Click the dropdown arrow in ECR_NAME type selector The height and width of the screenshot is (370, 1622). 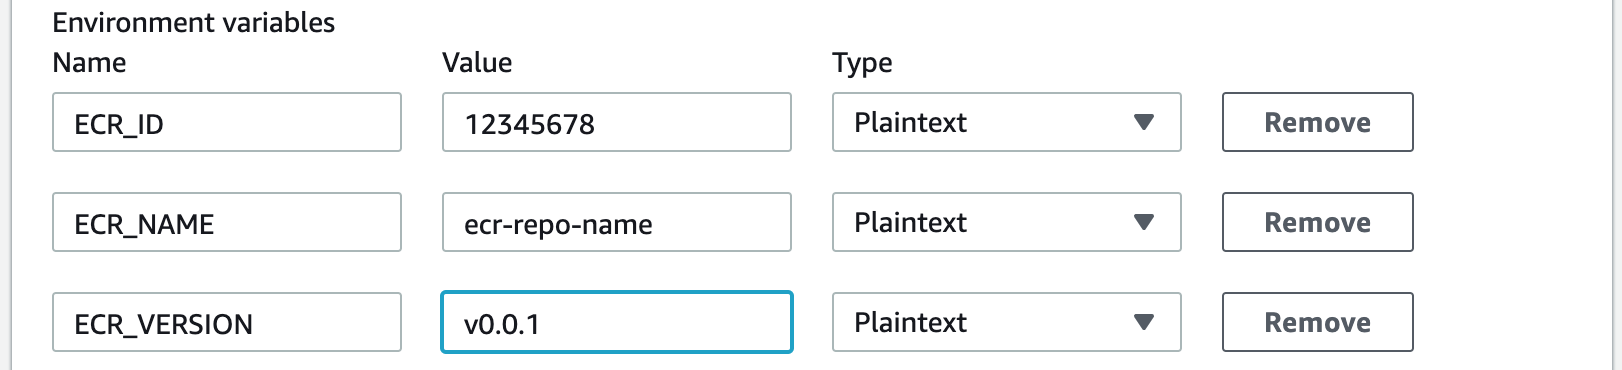[x=1144, y=223]
